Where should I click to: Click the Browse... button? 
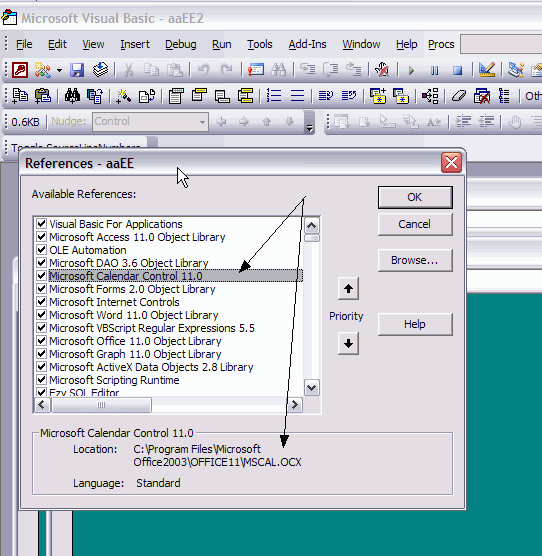click(x=415, y=260)
